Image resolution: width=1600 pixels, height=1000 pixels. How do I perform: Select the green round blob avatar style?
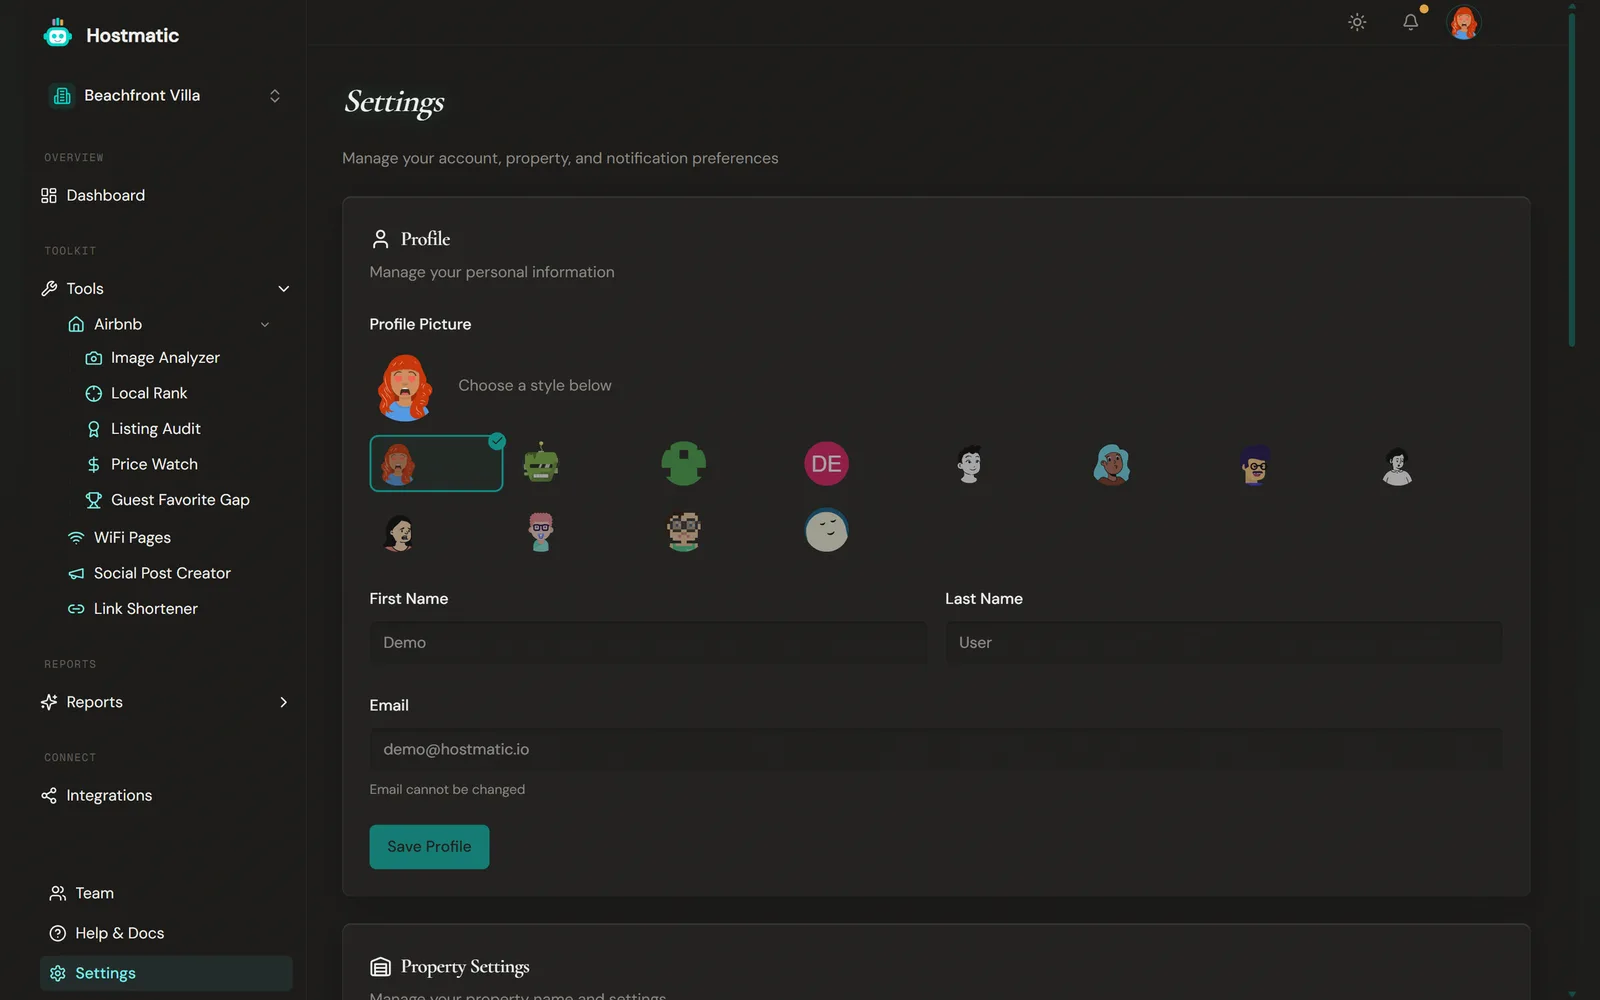(x=684, y=463)
